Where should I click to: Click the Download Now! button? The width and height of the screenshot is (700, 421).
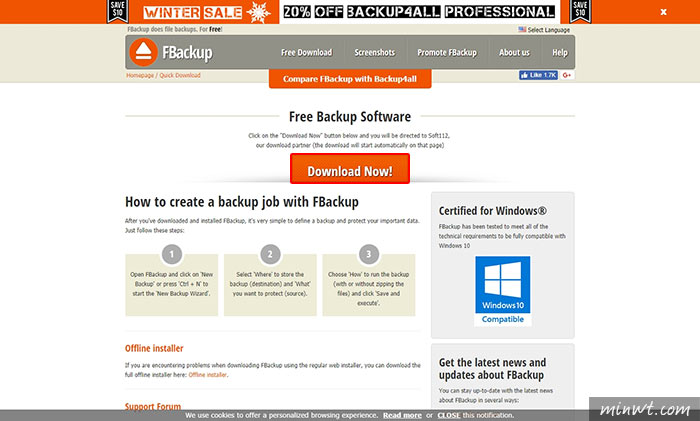pyautogui.click(x=350, y=169)
